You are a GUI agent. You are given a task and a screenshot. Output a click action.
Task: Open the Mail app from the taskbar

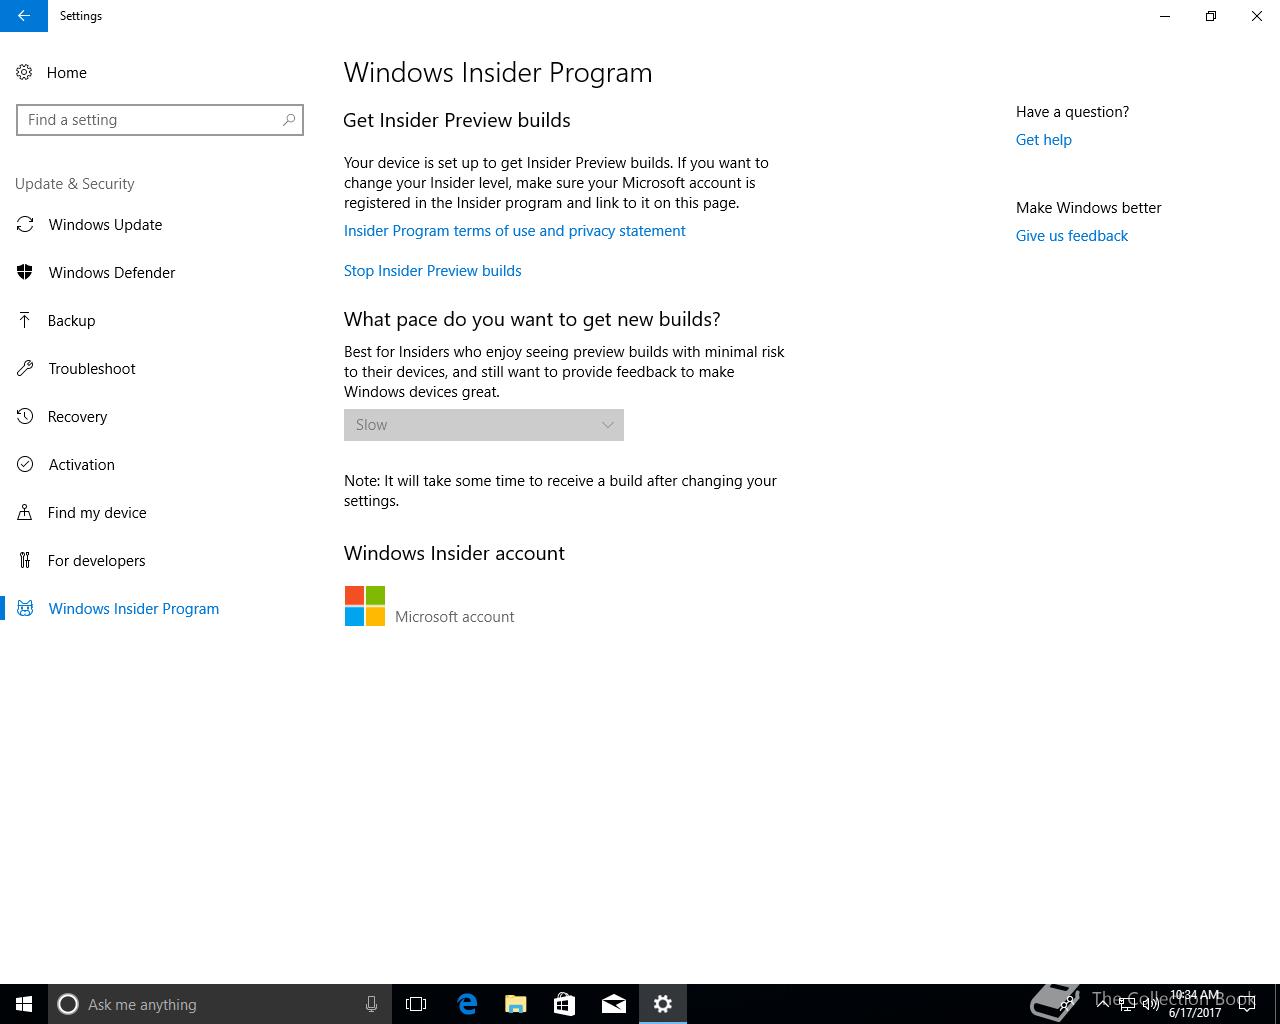614,1004
